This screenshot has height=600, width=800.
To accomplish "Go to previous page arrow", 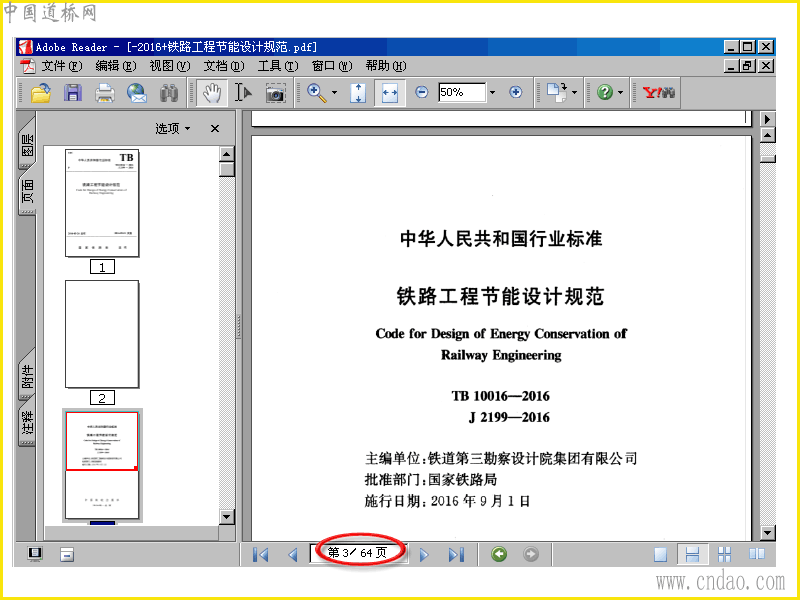I will click(x=293, y=554).
